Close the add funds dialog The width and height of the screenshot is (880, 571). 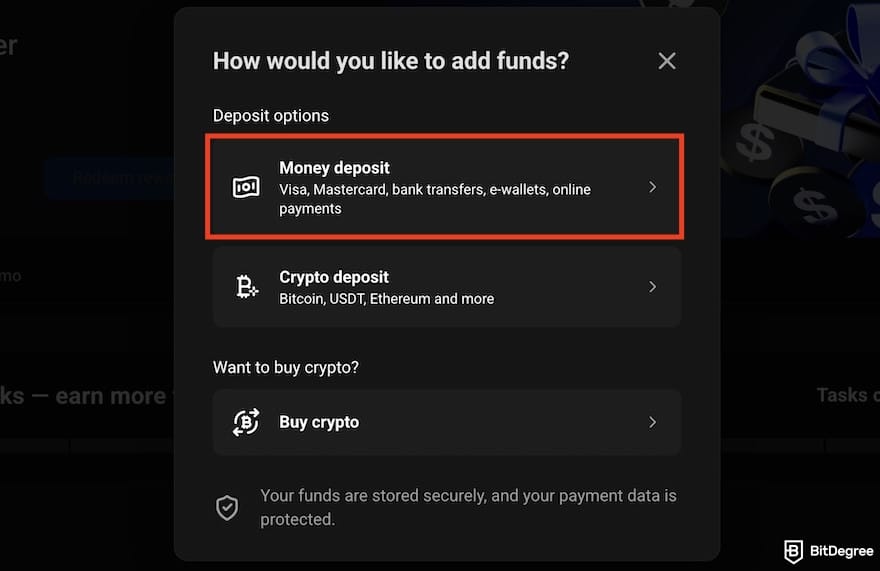tap(667, 61)
